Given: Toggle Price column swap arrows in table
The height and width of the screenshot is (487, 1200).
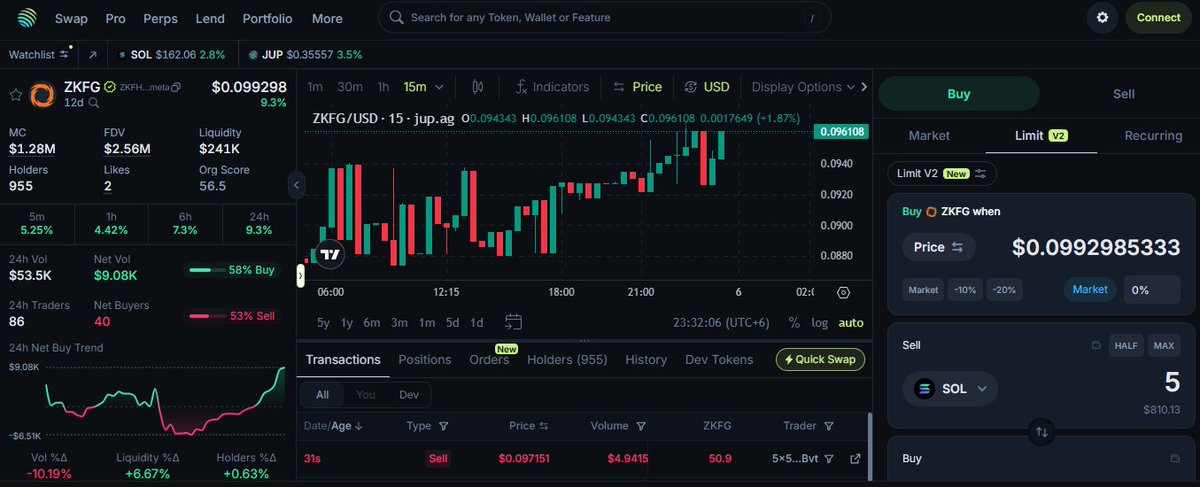Looking at the screenshot, I should click(x=544, y=425).
